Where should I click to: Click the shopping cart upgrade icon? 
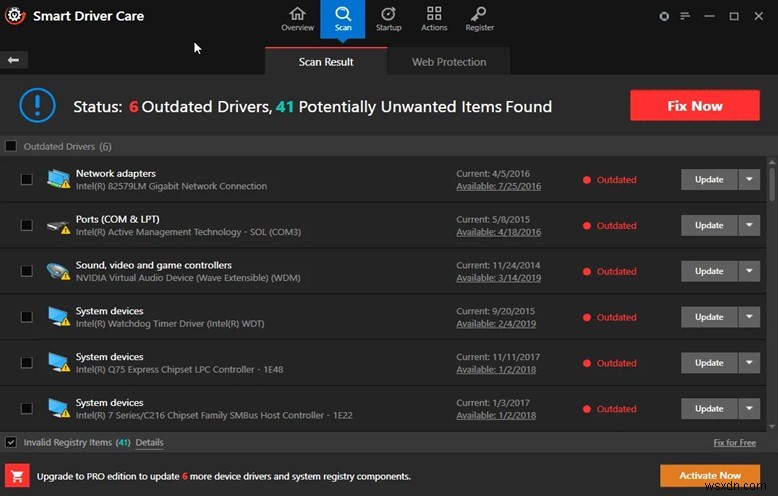point(17,475)
